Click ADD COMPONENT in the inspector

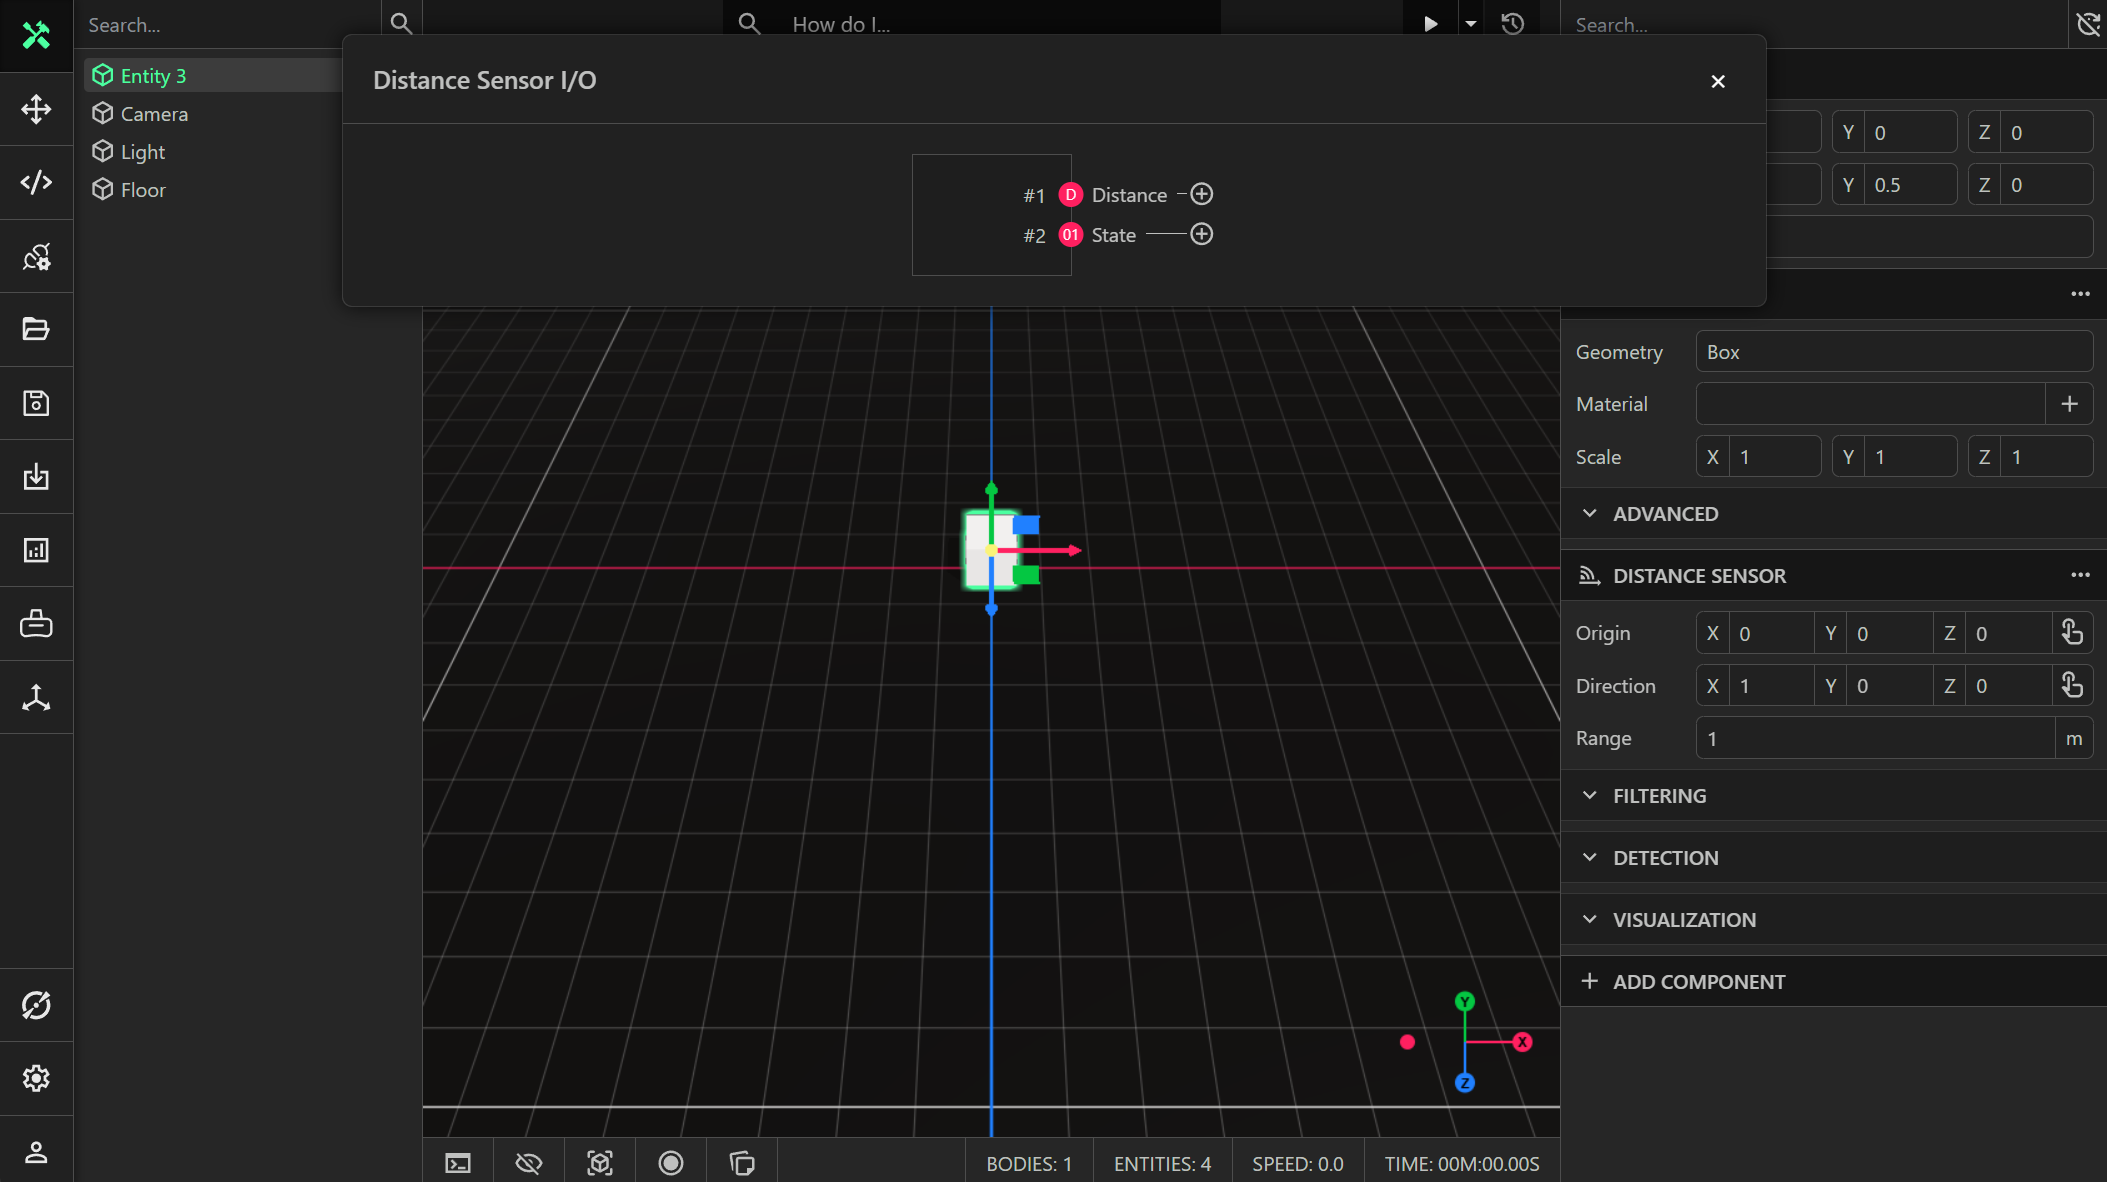coord(1698,981)
